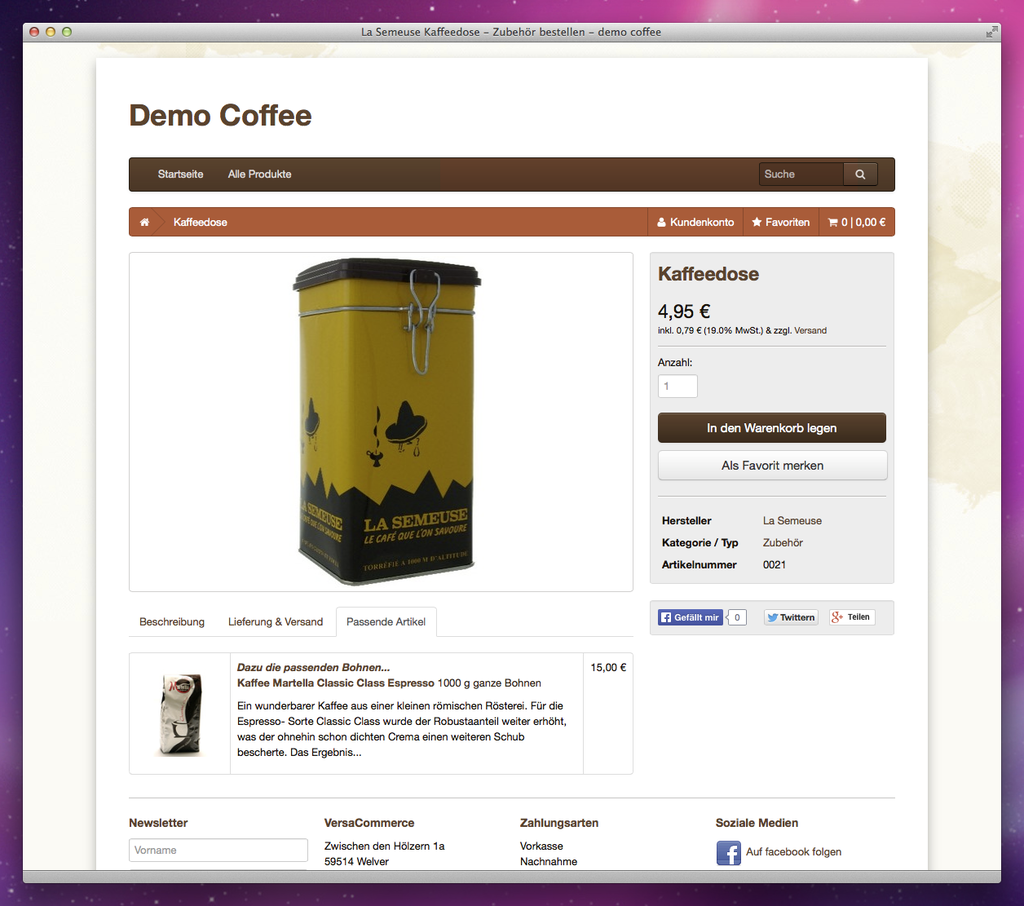Toggle fullscreen with the window's top-right arrows icon
1024x906 pixels.
[x=992, y=31]
